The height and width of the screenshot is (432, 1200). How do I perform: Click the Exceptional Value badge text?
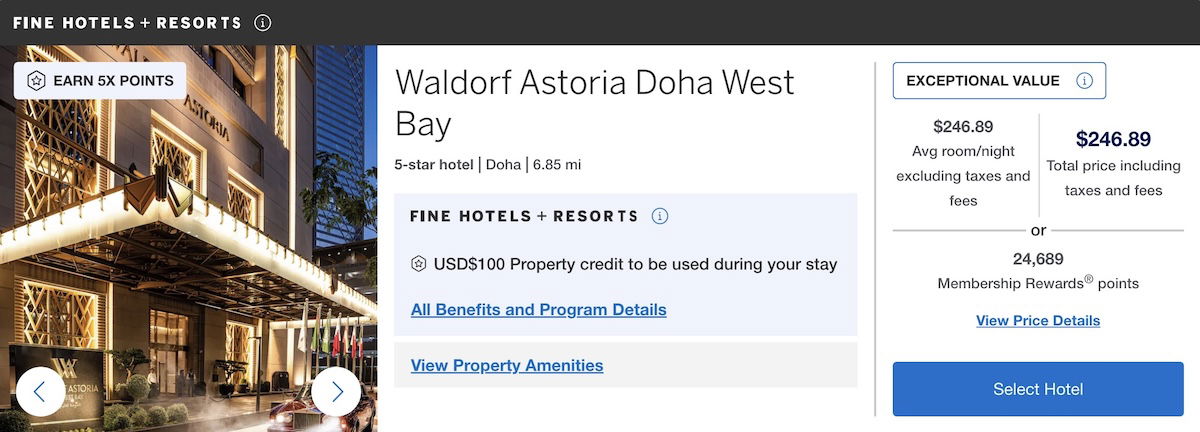983,81
